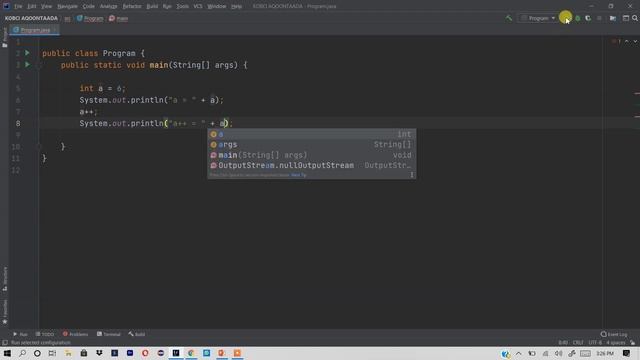
Task: Select completion suggestion 'a' of type int
Action: (311, 134)
